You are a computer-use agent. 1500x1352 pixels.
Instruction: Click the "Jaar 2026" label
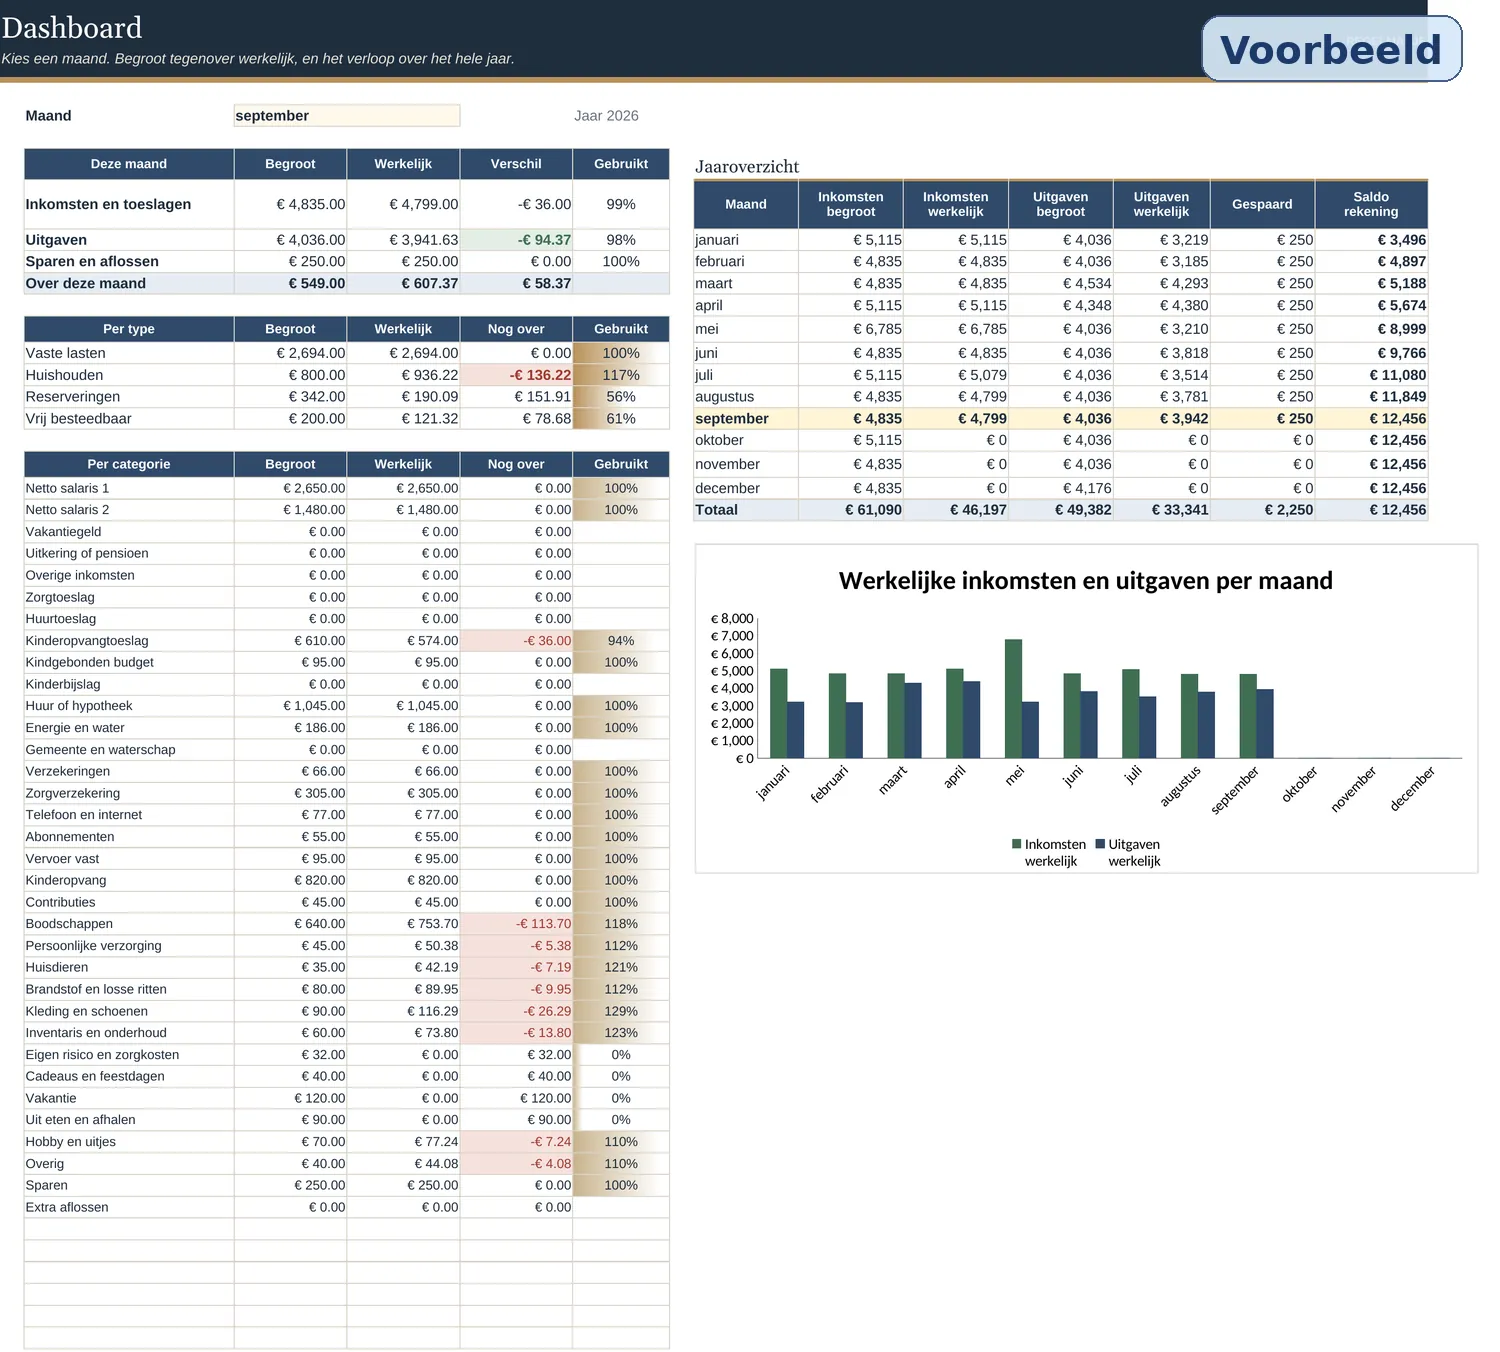[606, 116]
